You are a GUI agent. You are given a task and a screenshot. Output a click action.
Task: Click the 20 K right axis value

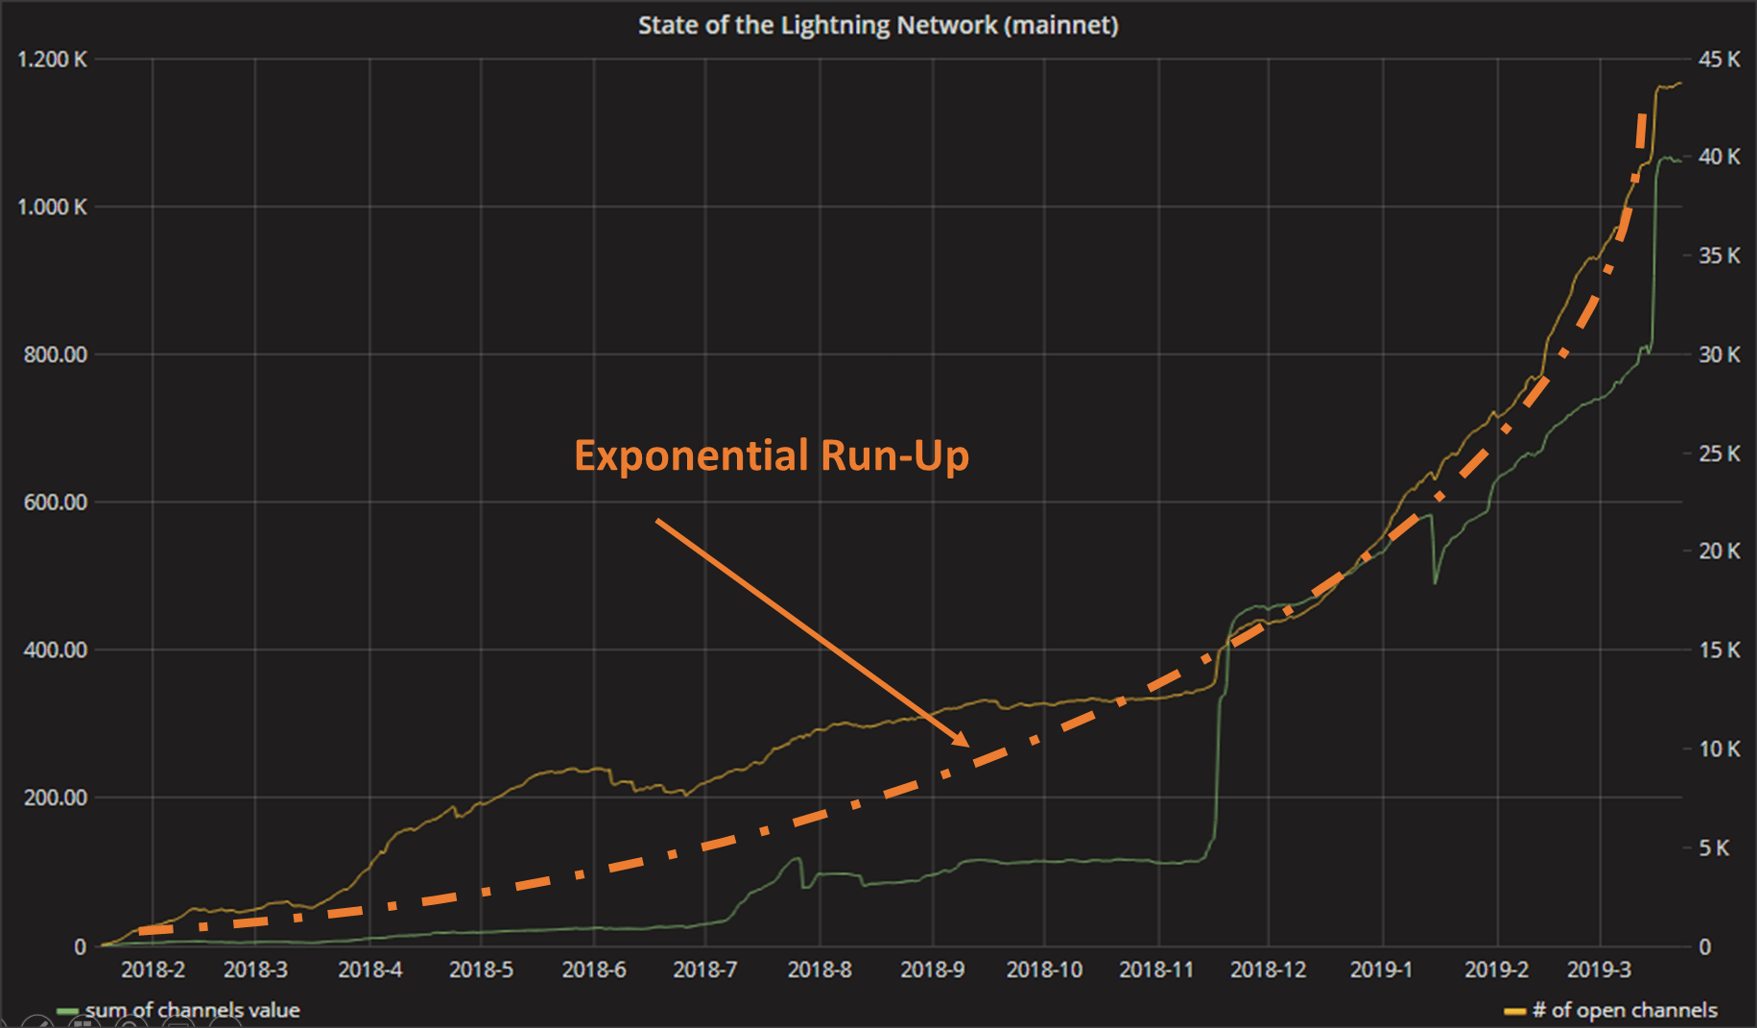pyautogui.click(x=1719, y=551)
